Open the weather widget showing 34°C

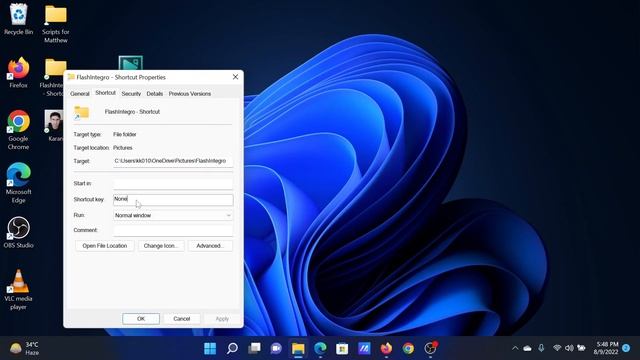24,348
